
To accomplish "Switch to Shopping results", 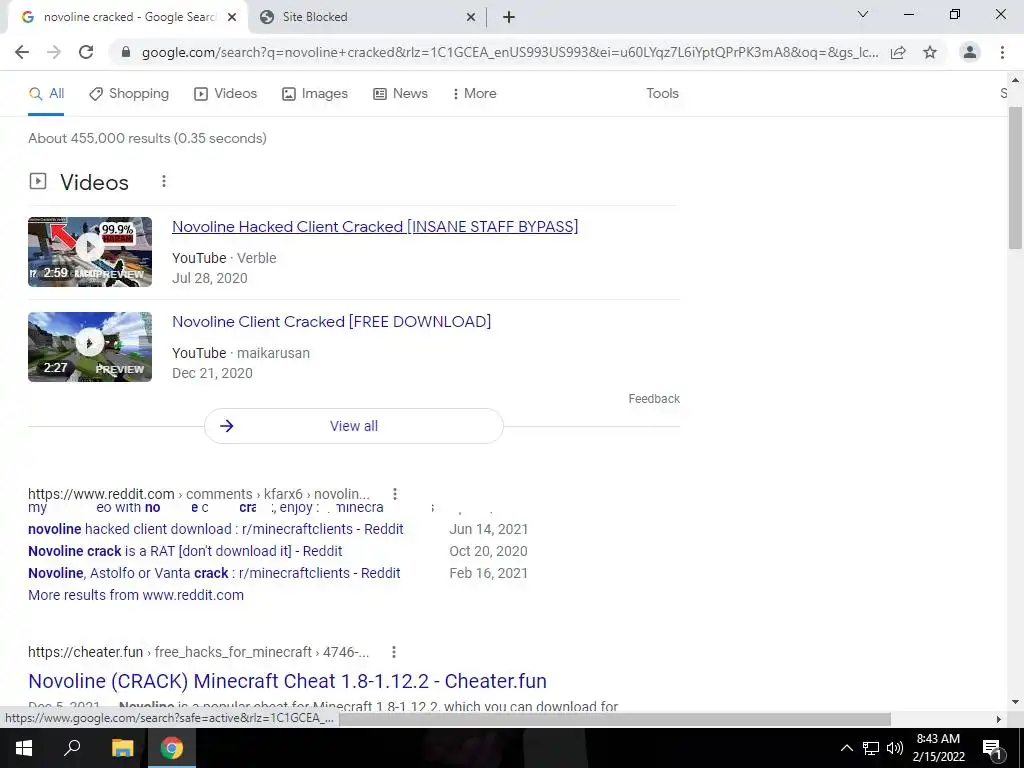I will coord(129,93).
